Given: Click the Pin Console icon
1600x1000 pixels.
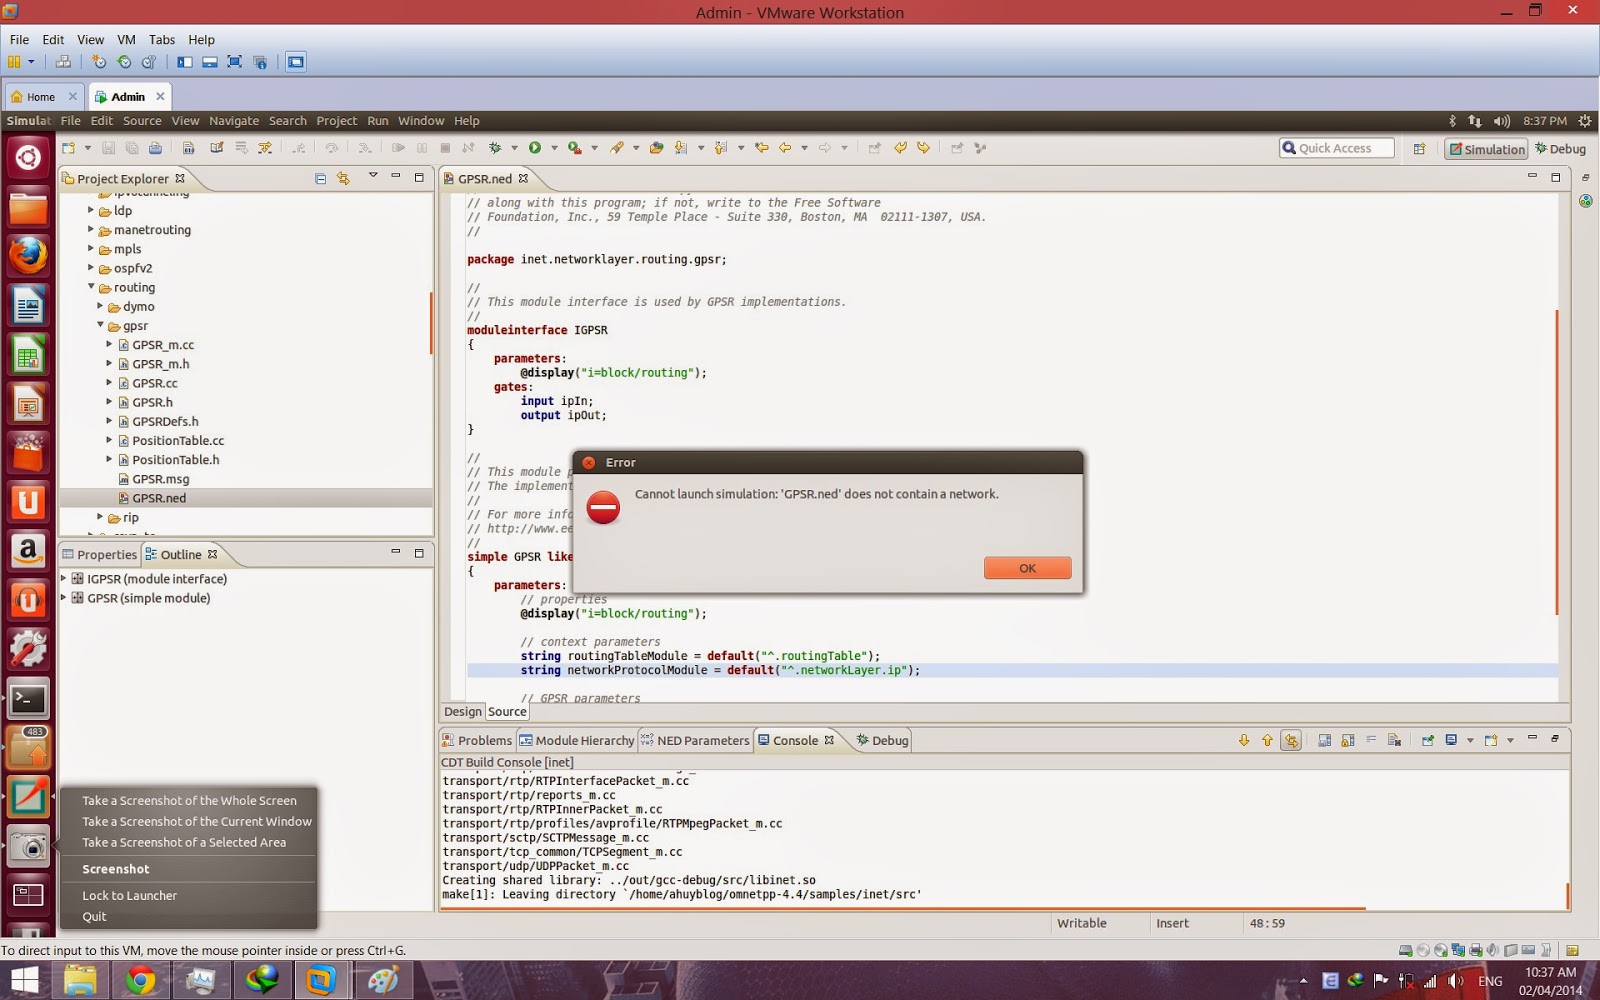Looking at the screenshot, I should [1428, 740].
